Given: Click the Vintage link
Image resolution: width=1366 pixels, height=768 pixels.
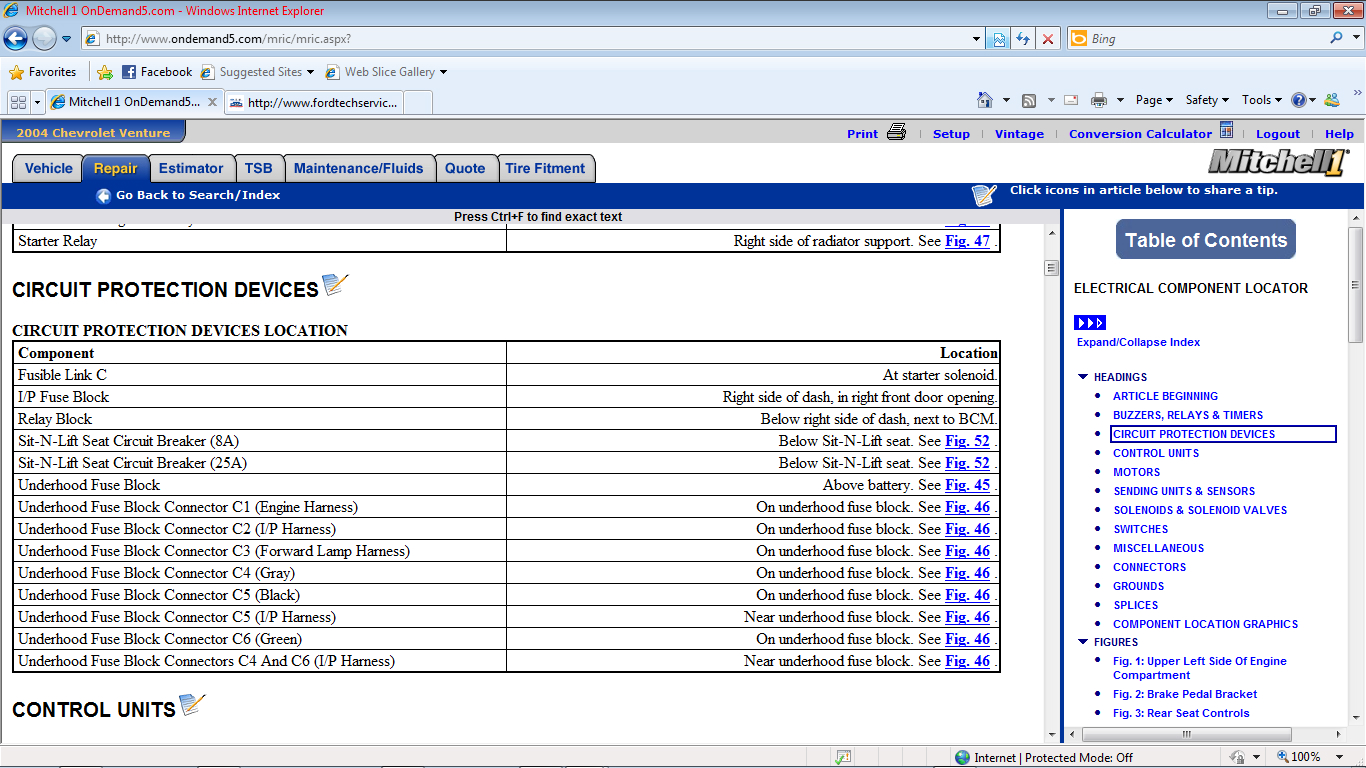Looking at the screenshot, I should coord(1019,134).
